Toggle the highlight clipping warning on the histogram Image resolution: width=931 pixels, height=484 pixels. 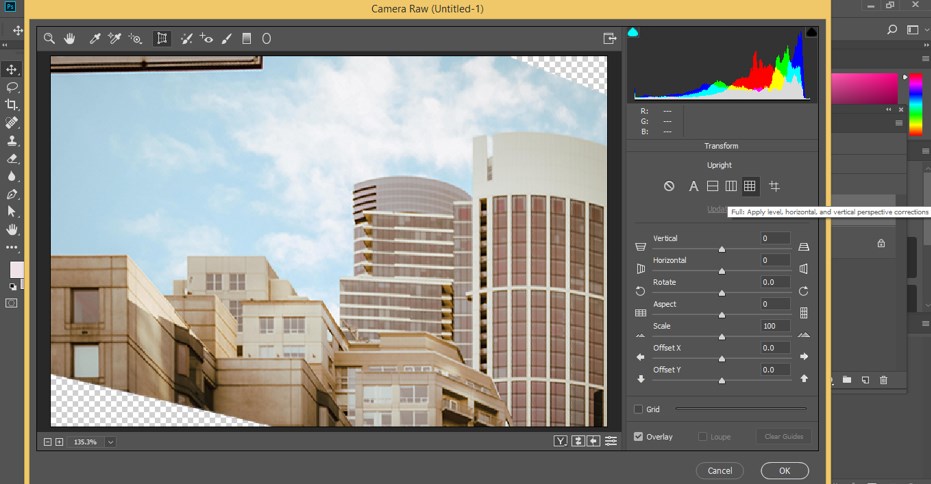811,33
